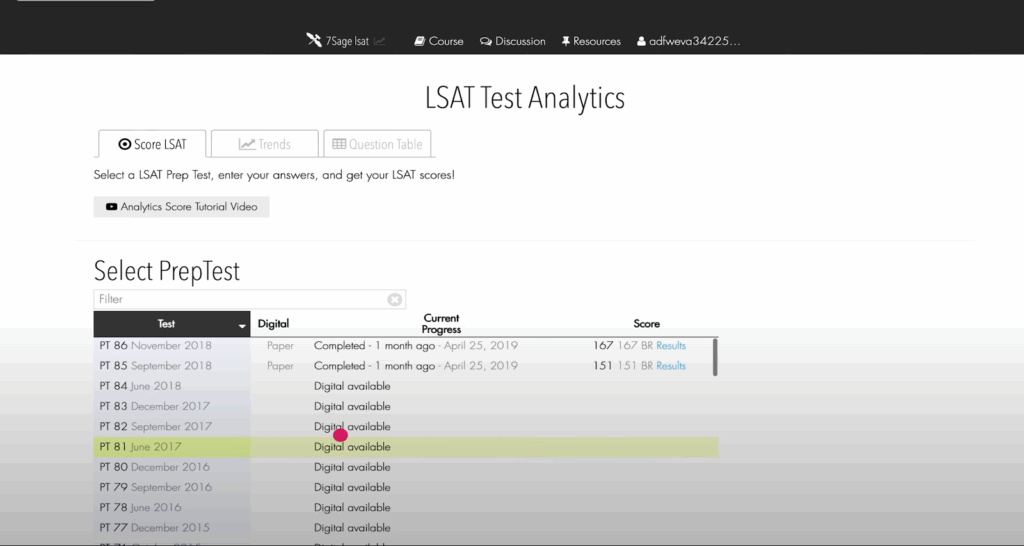Select PT 80 December 2016
This screenshot has height=546, width=1024.
tap(155, 467)
